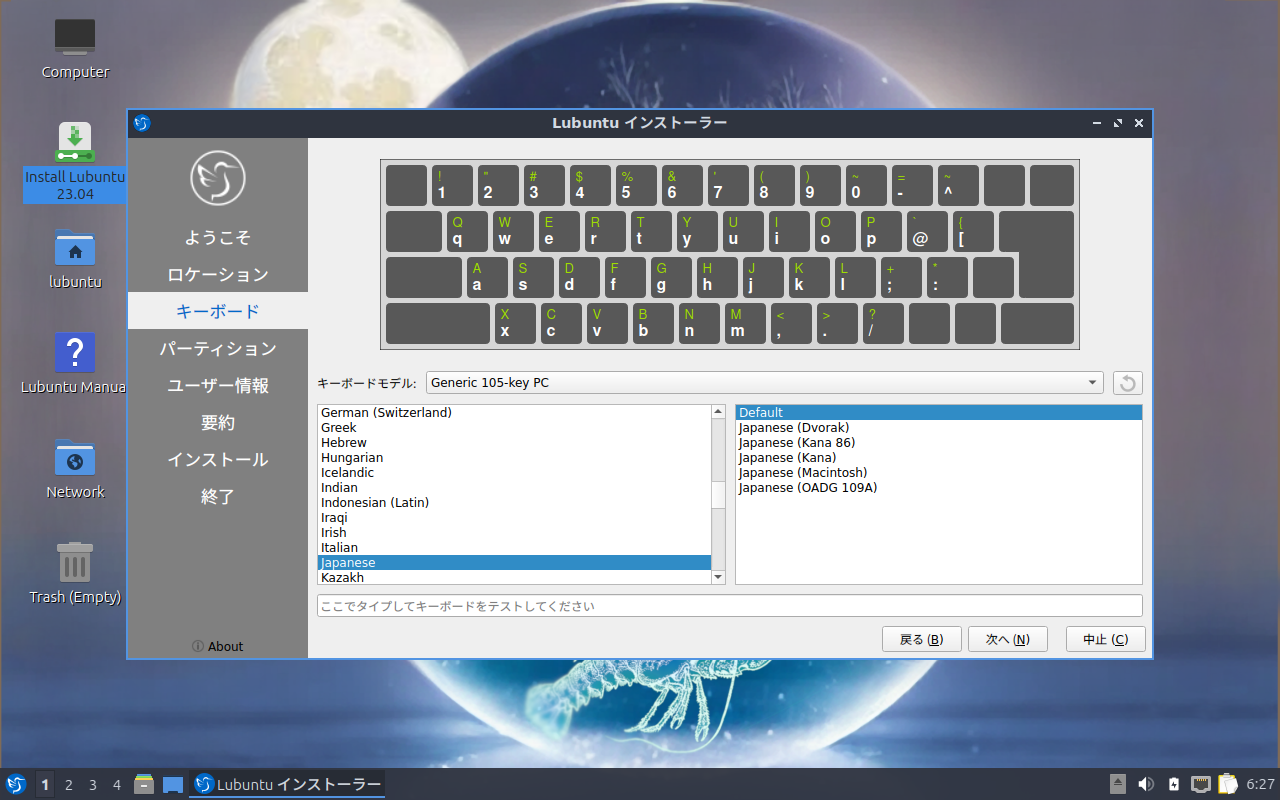
Task: Click 次へ (N) next button
Action: (x=1007, y=639)
